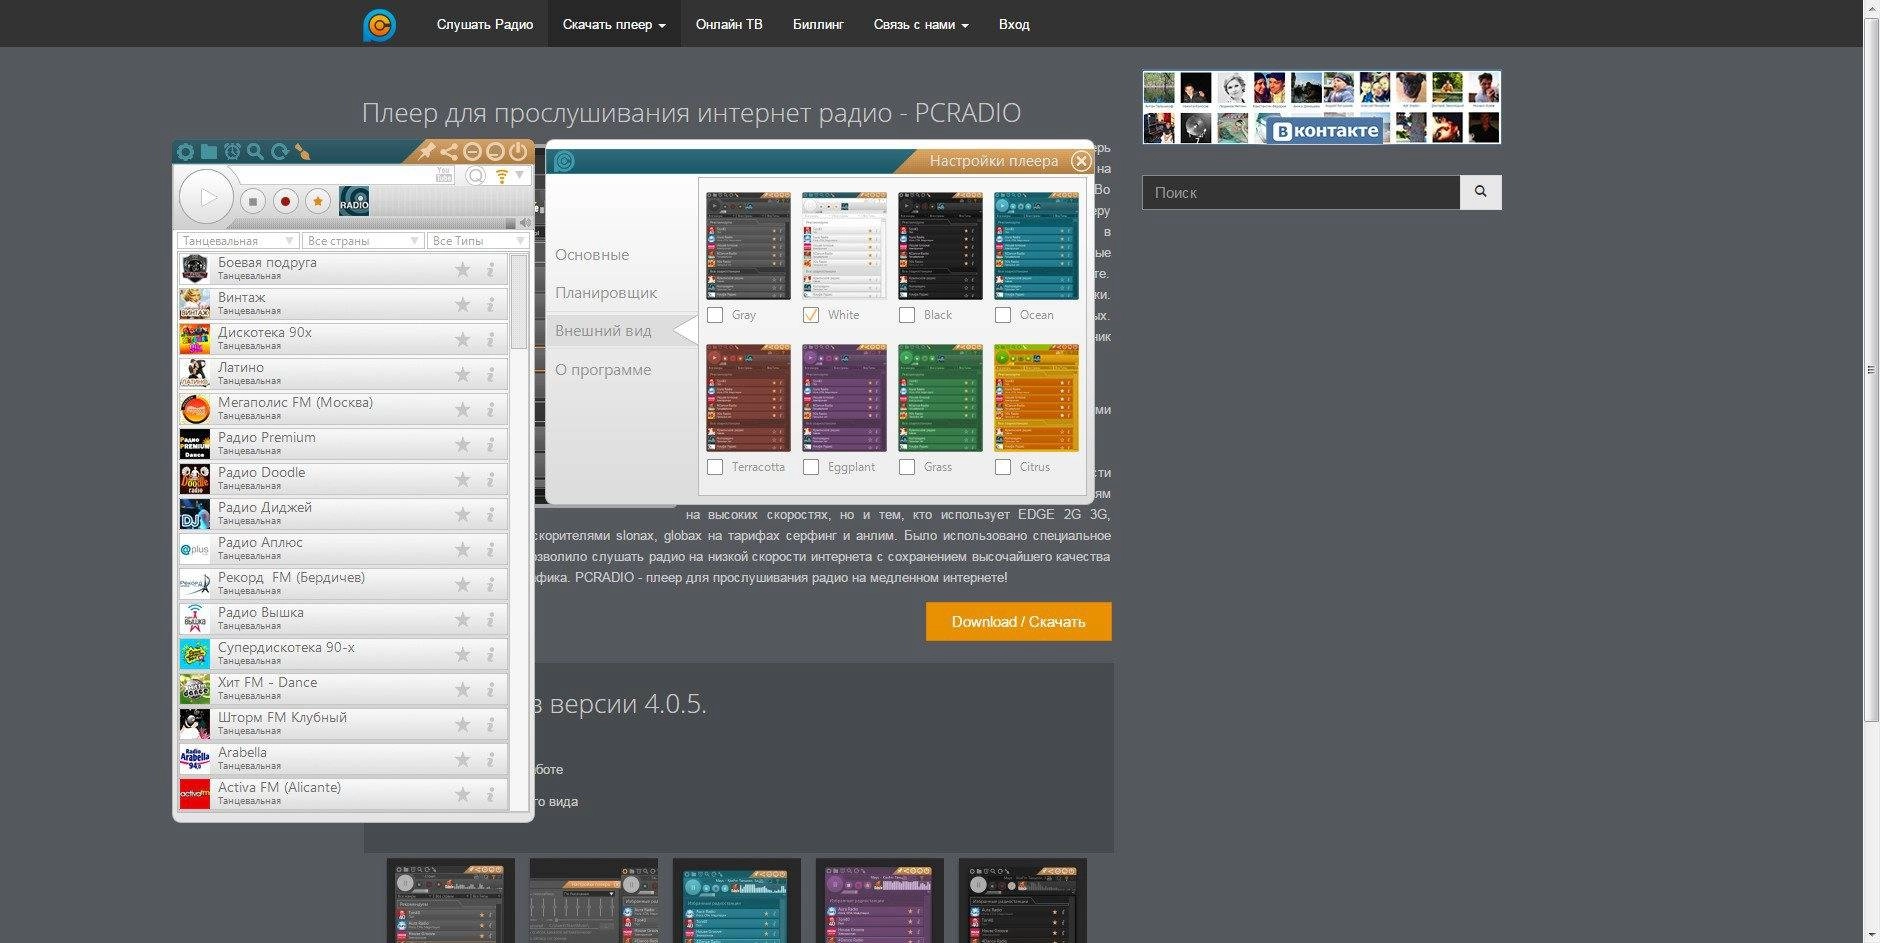This screenshot has height=943, width=1880.
Task: Enable the Gray skin checkbox
Action: [x=715, y=315]
